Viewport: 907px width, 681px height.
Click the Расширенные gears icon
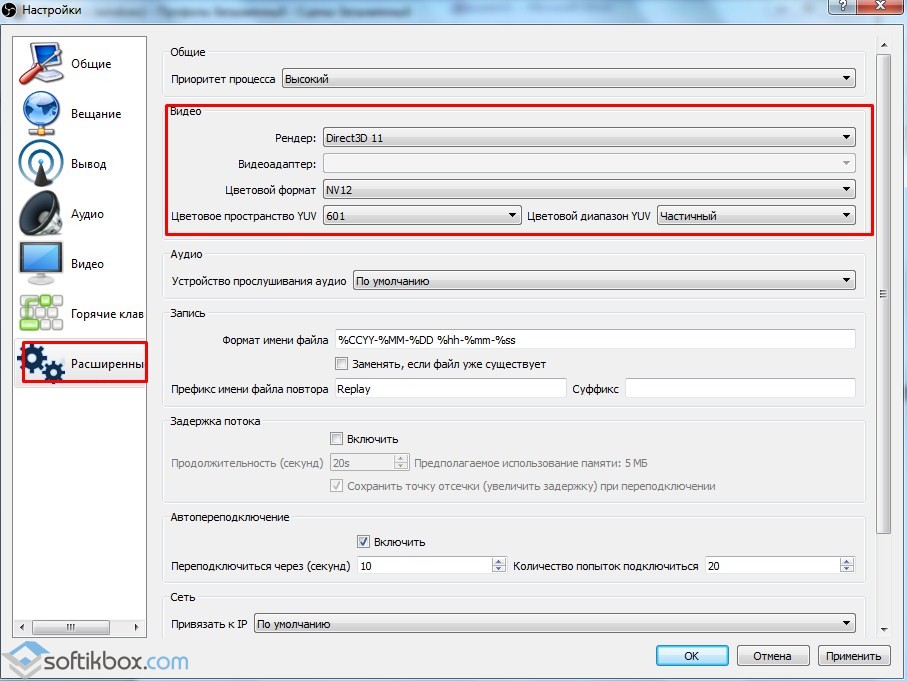pyautogui.click(x=41, y=363)
